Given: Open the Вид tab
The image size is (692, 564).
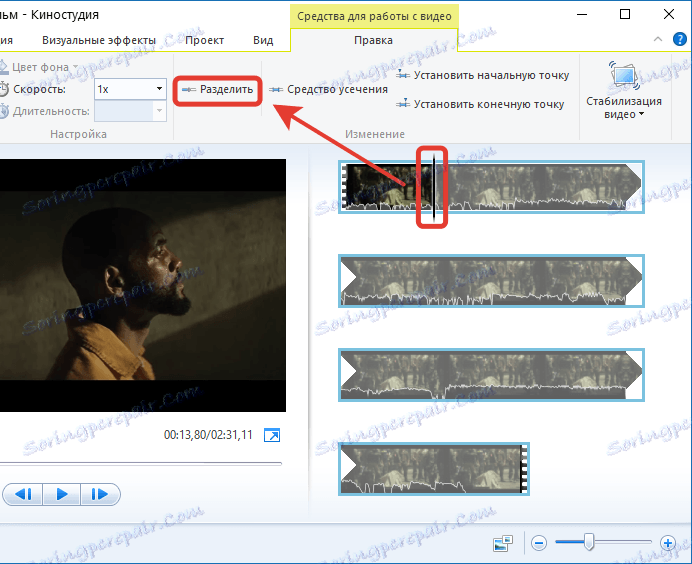Looking at the screenshot, I should pos(263,40).
